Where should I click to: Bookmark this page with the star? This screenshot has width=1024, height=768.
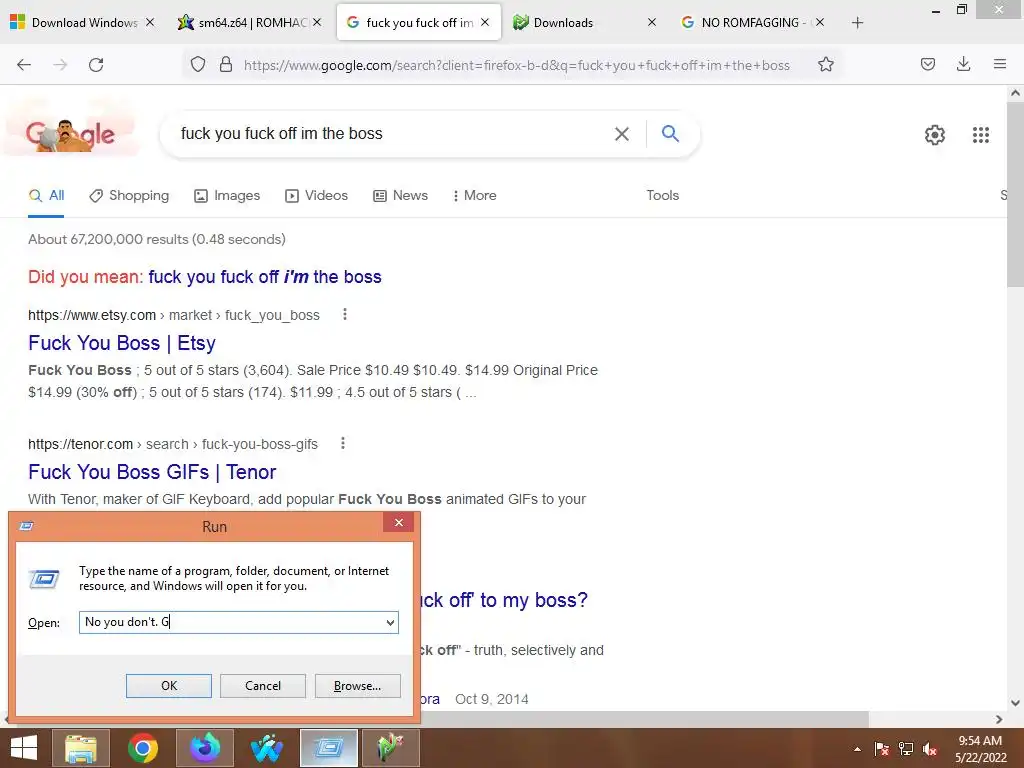coord(825,65)
